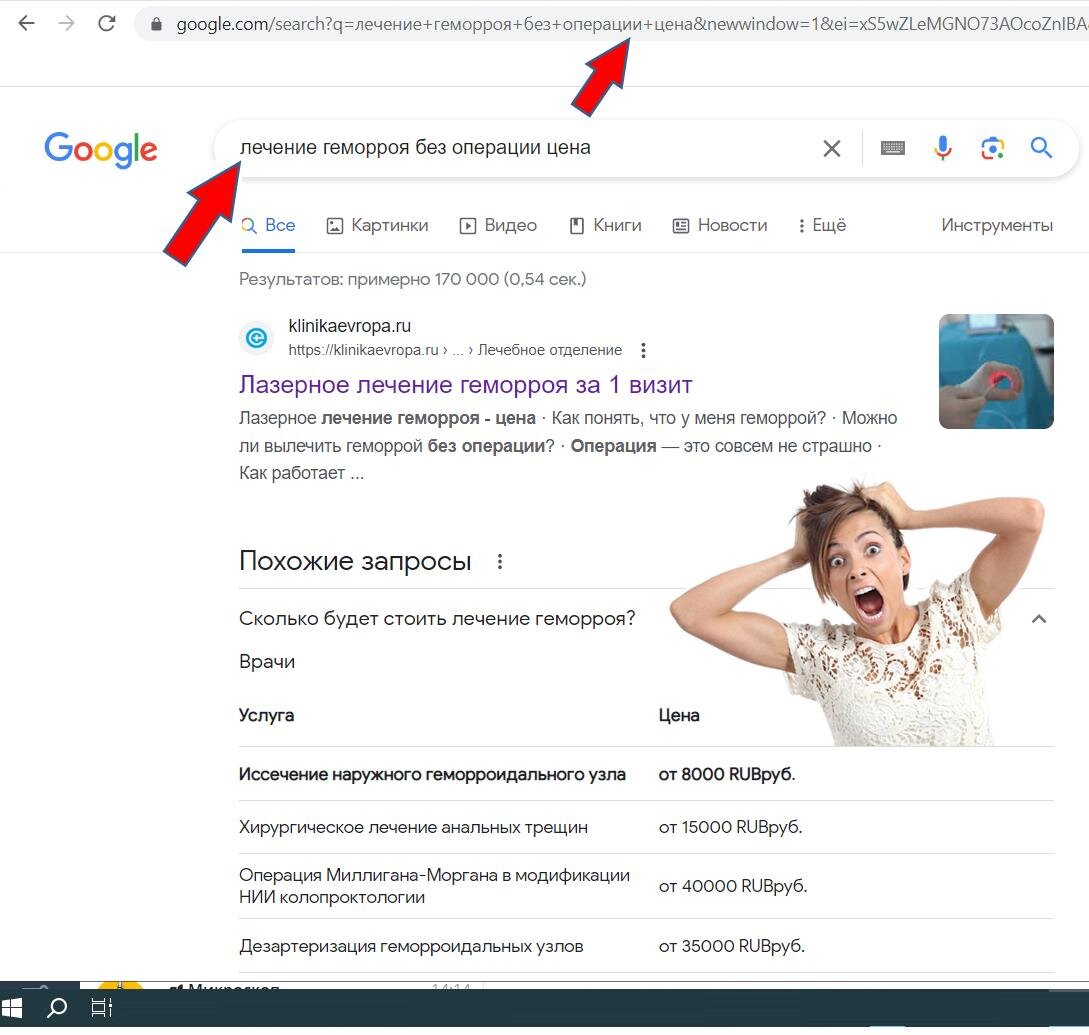
Task: Expand more search options via Ещё
Action: [x=822, y=225]
